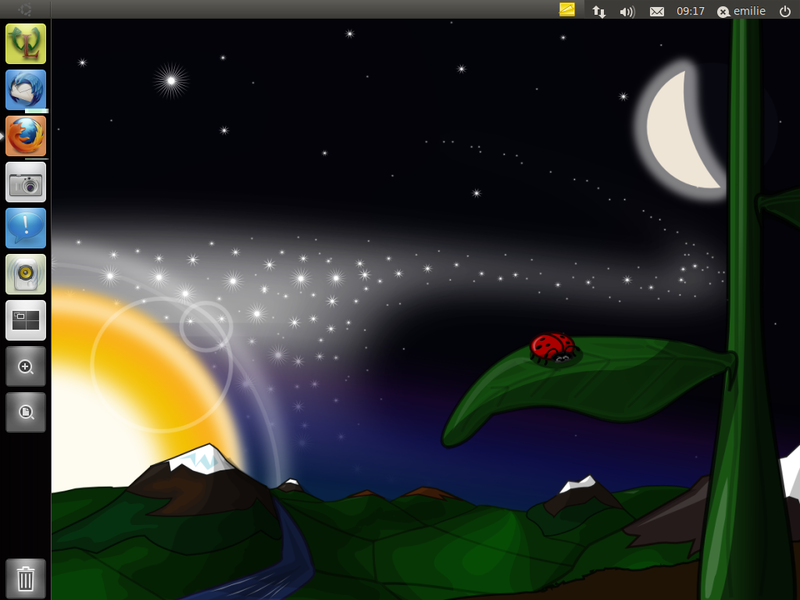Open the network connections indicator
The width and height of the screenshot is (800, 600).
click(x=599, y=11)
